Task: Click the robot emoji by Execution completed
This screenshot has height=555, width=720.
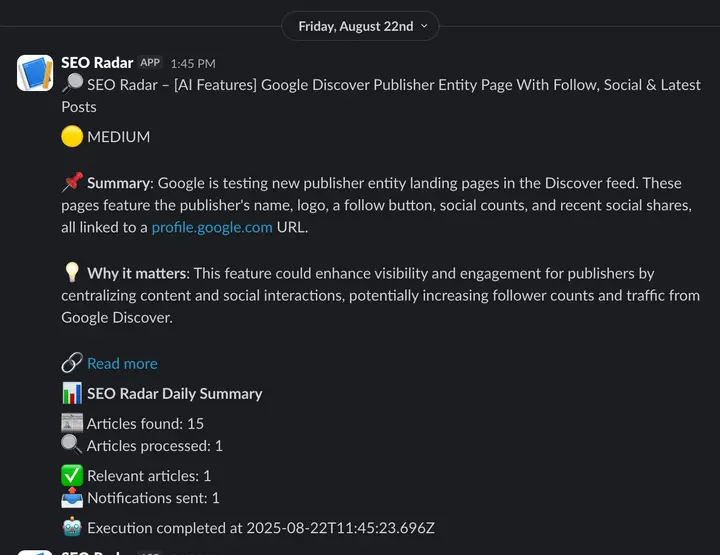Action: 72,527
